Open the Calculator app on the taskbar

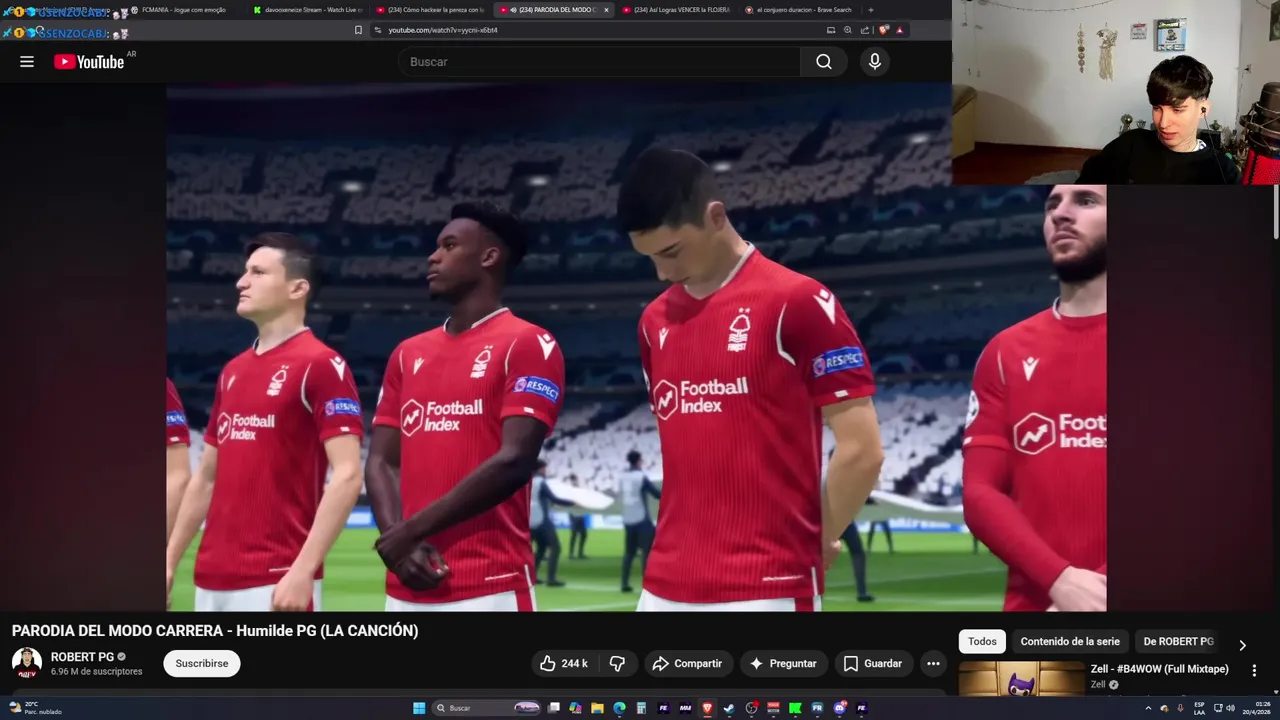pyautogui.click(x=641, y=708)
